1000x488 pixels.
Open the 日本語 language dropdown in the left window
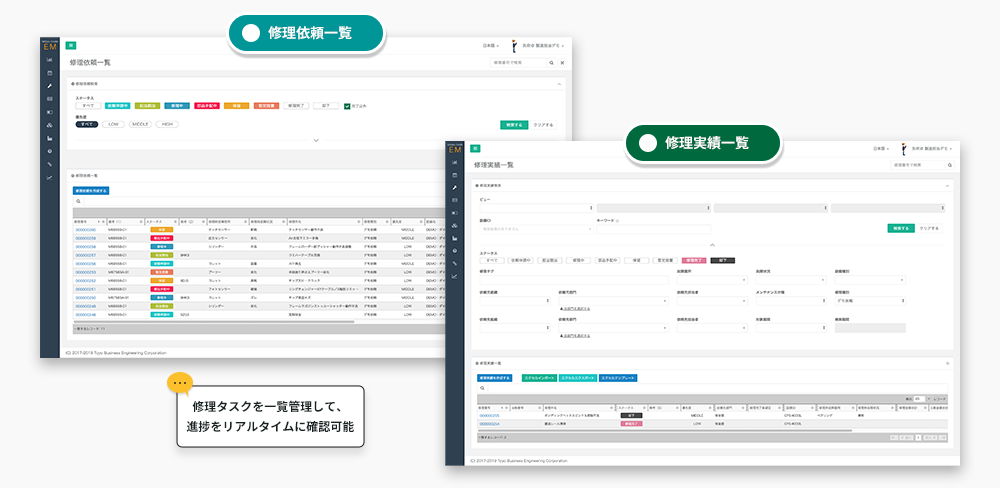point(490,46)
